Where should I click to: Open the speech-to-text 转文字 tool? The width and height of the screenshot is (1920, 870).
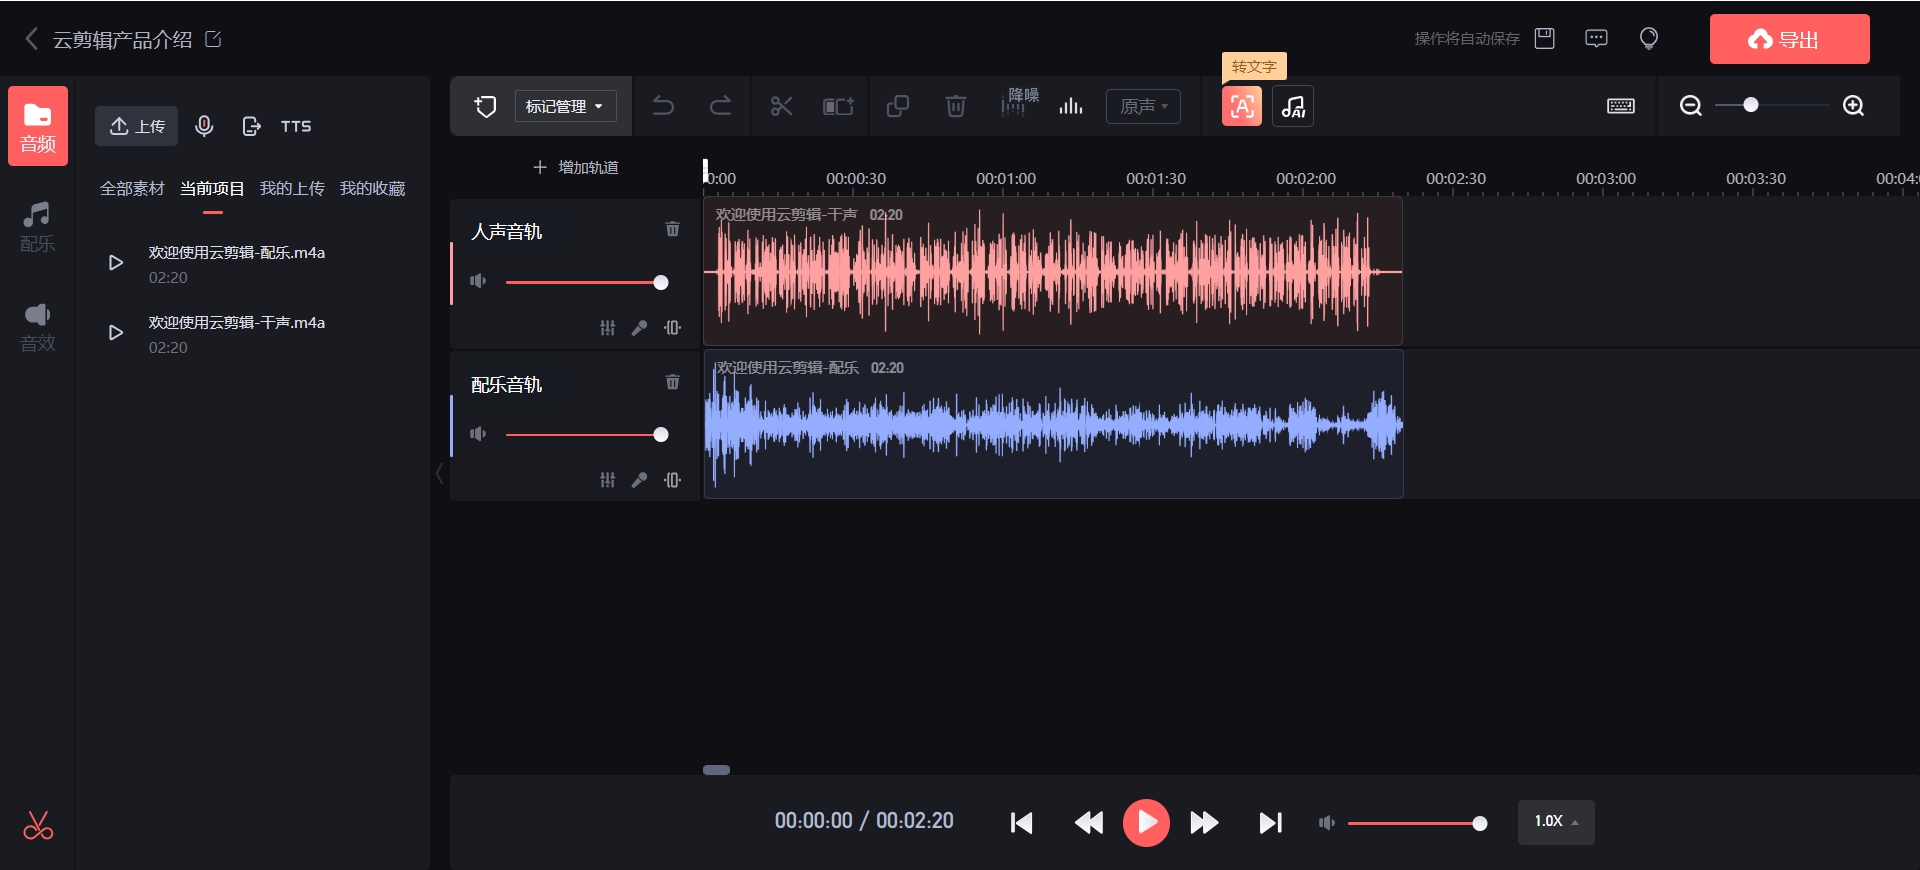[x=1242, y=106]
